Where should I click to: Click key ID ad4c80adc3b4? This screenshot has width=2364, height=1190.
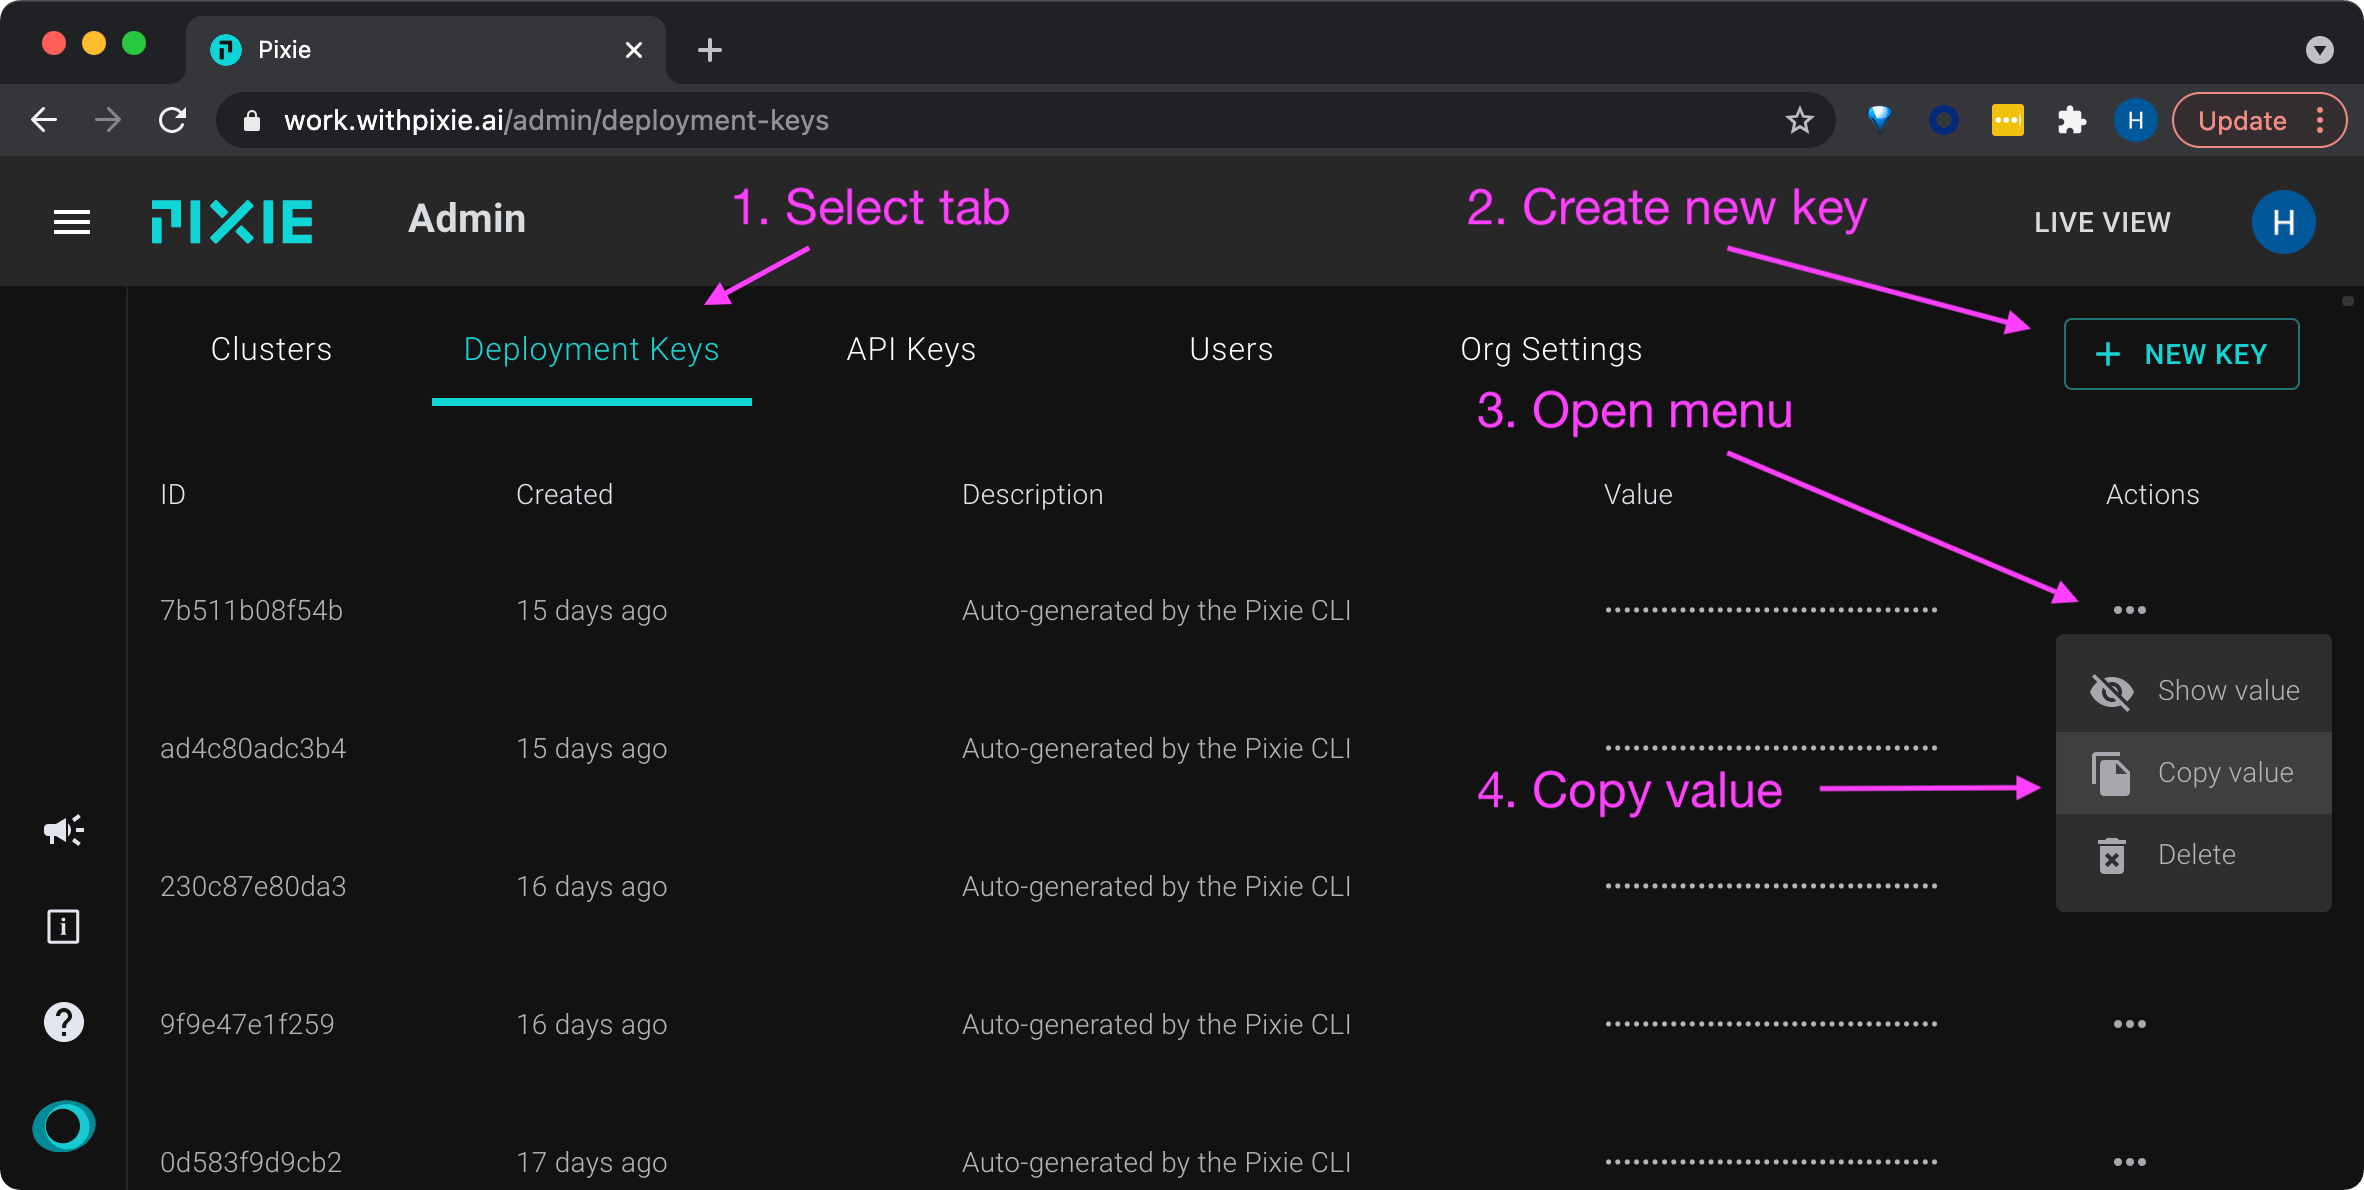point(253,748)
